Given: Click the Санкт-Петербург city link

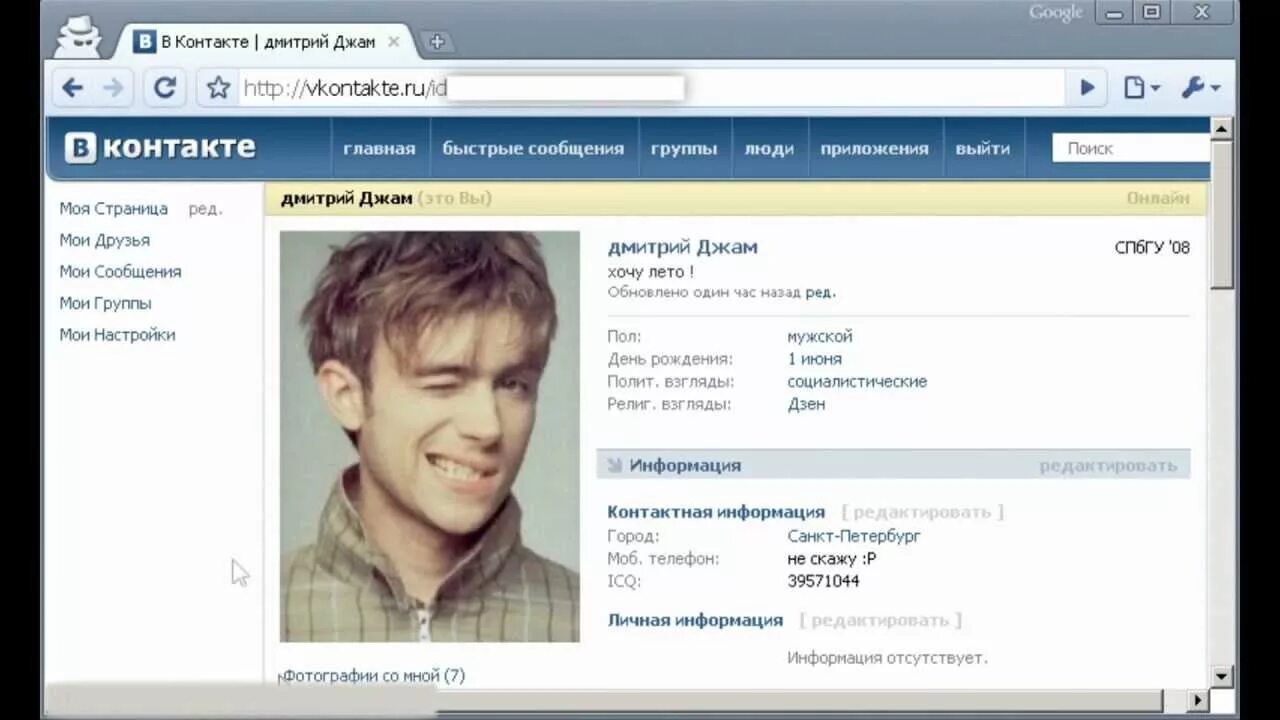Looking at the screenshot, I should (x=854, y=536).
